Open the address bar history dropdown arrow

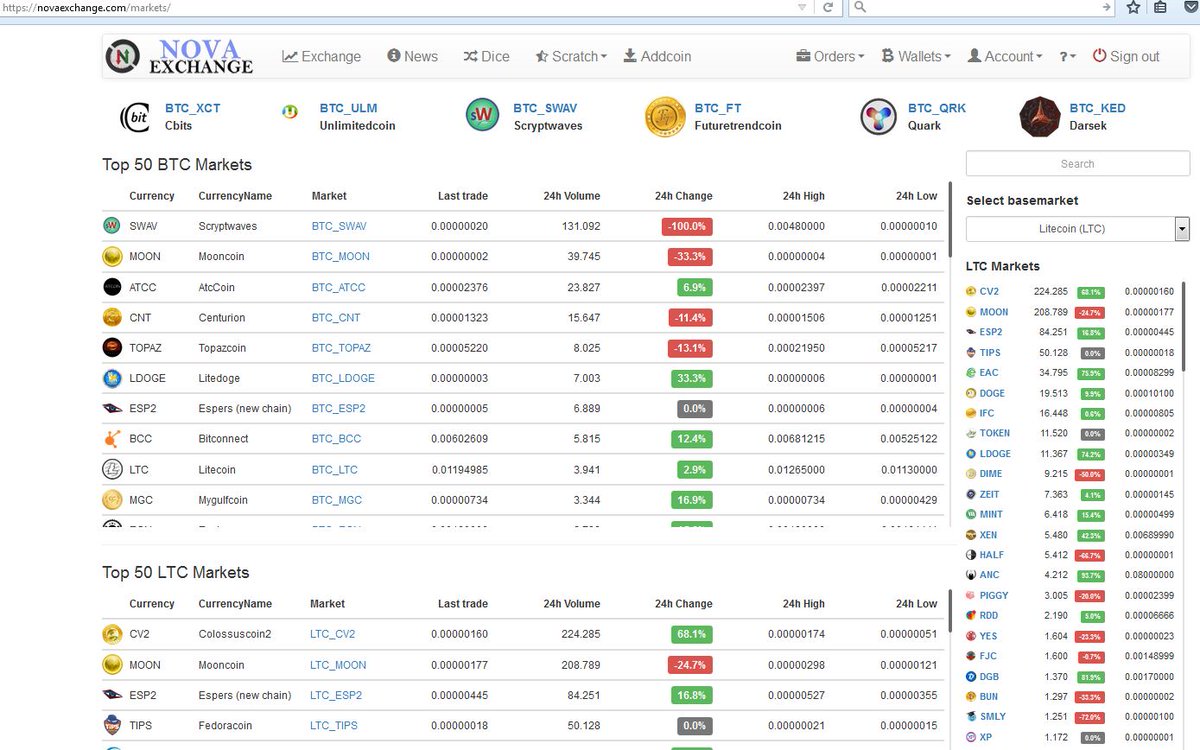pos(802,7)
